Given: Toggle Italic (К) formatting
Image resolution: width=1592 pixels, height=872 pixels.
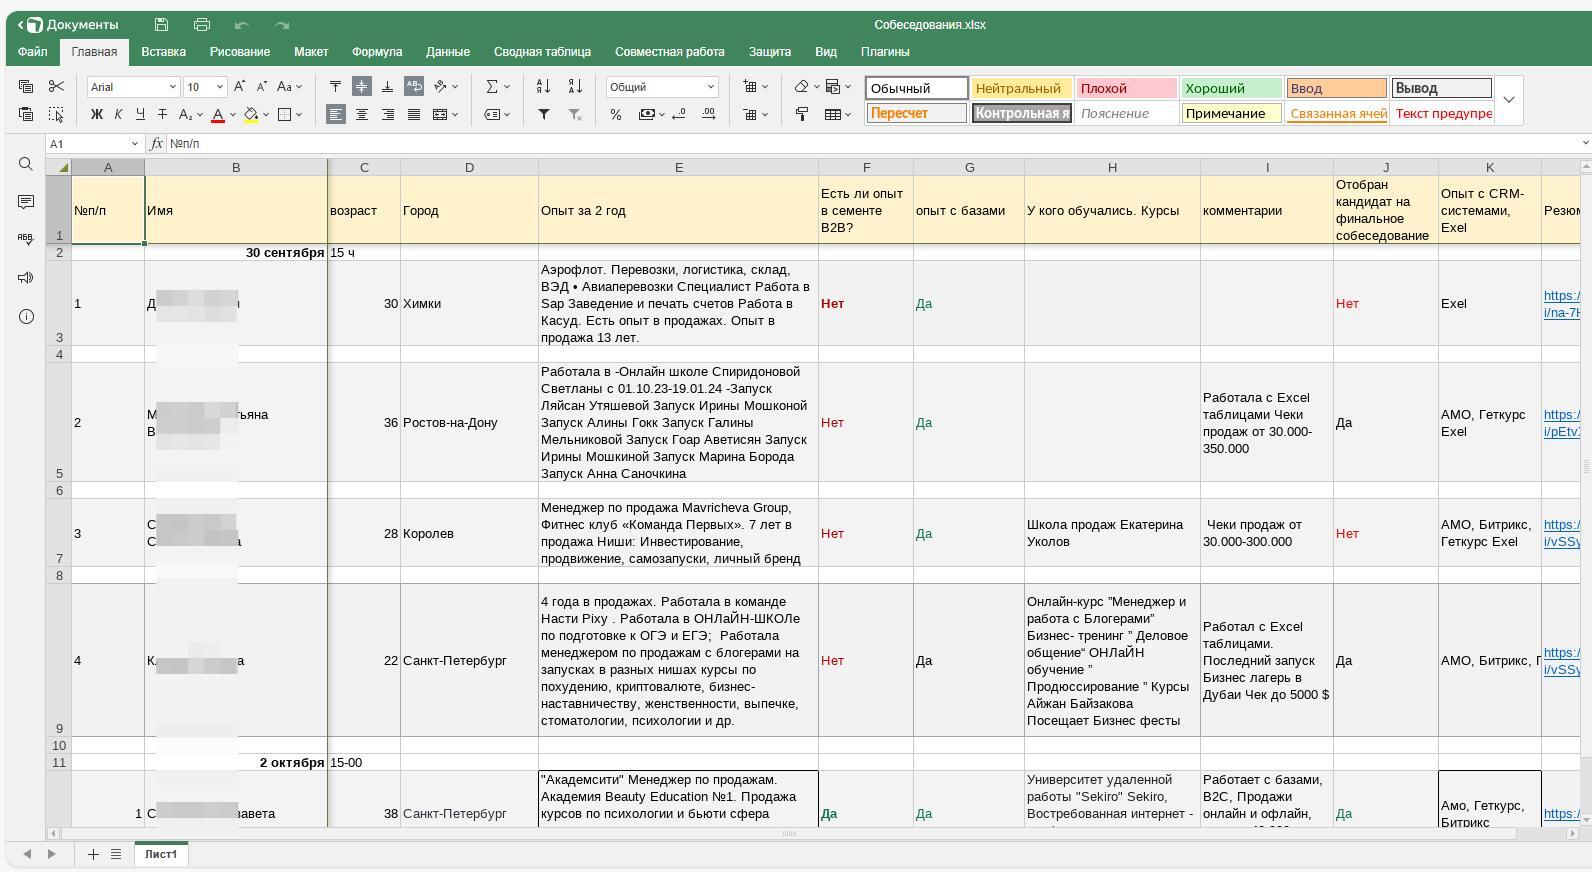Looking at the screenshot, I should click(118, 115).
